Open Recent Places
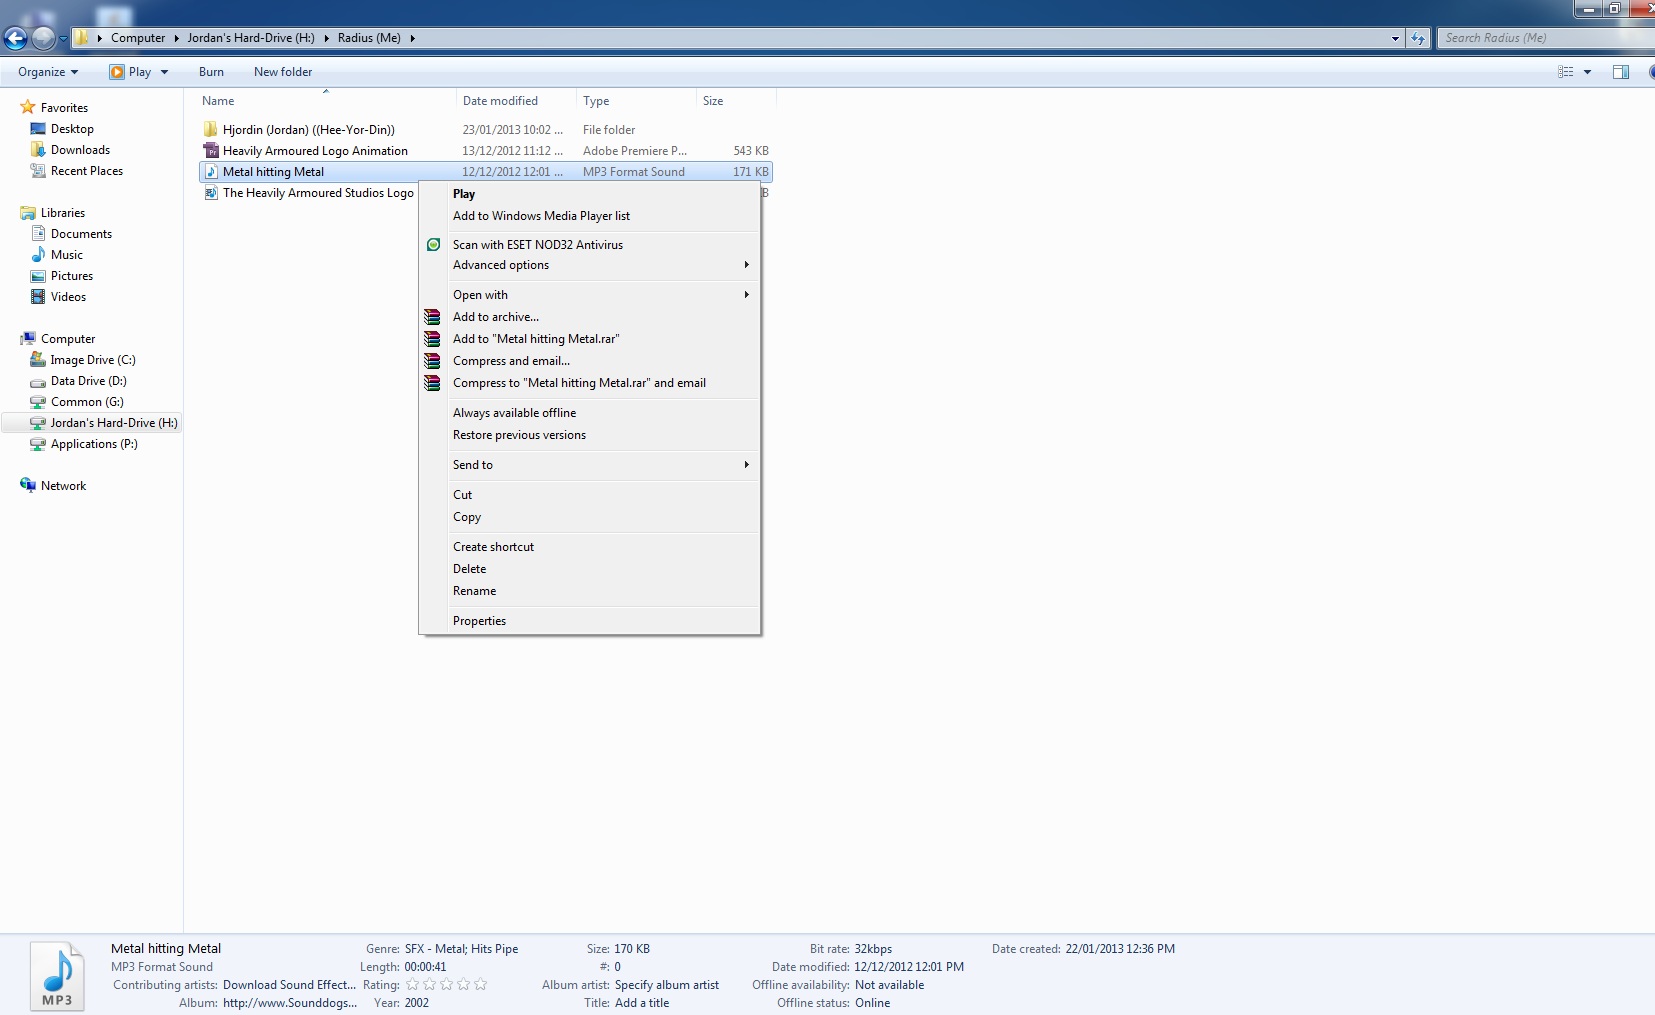Viewport: 1655px width, 1015px height. pyautogui.click(x=87, y=171)
